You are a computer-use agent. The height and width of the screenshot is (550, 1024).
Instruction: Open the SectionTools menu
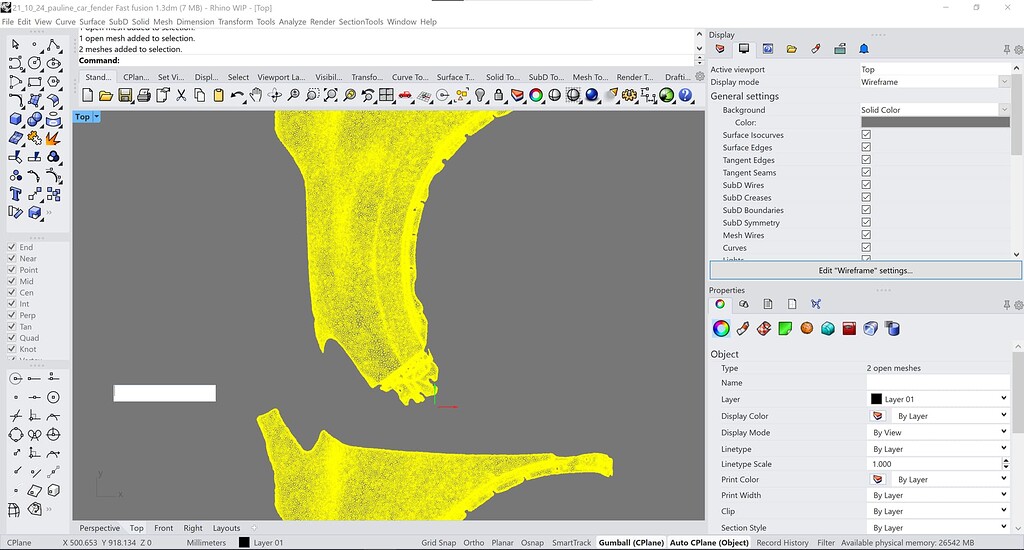360,22
